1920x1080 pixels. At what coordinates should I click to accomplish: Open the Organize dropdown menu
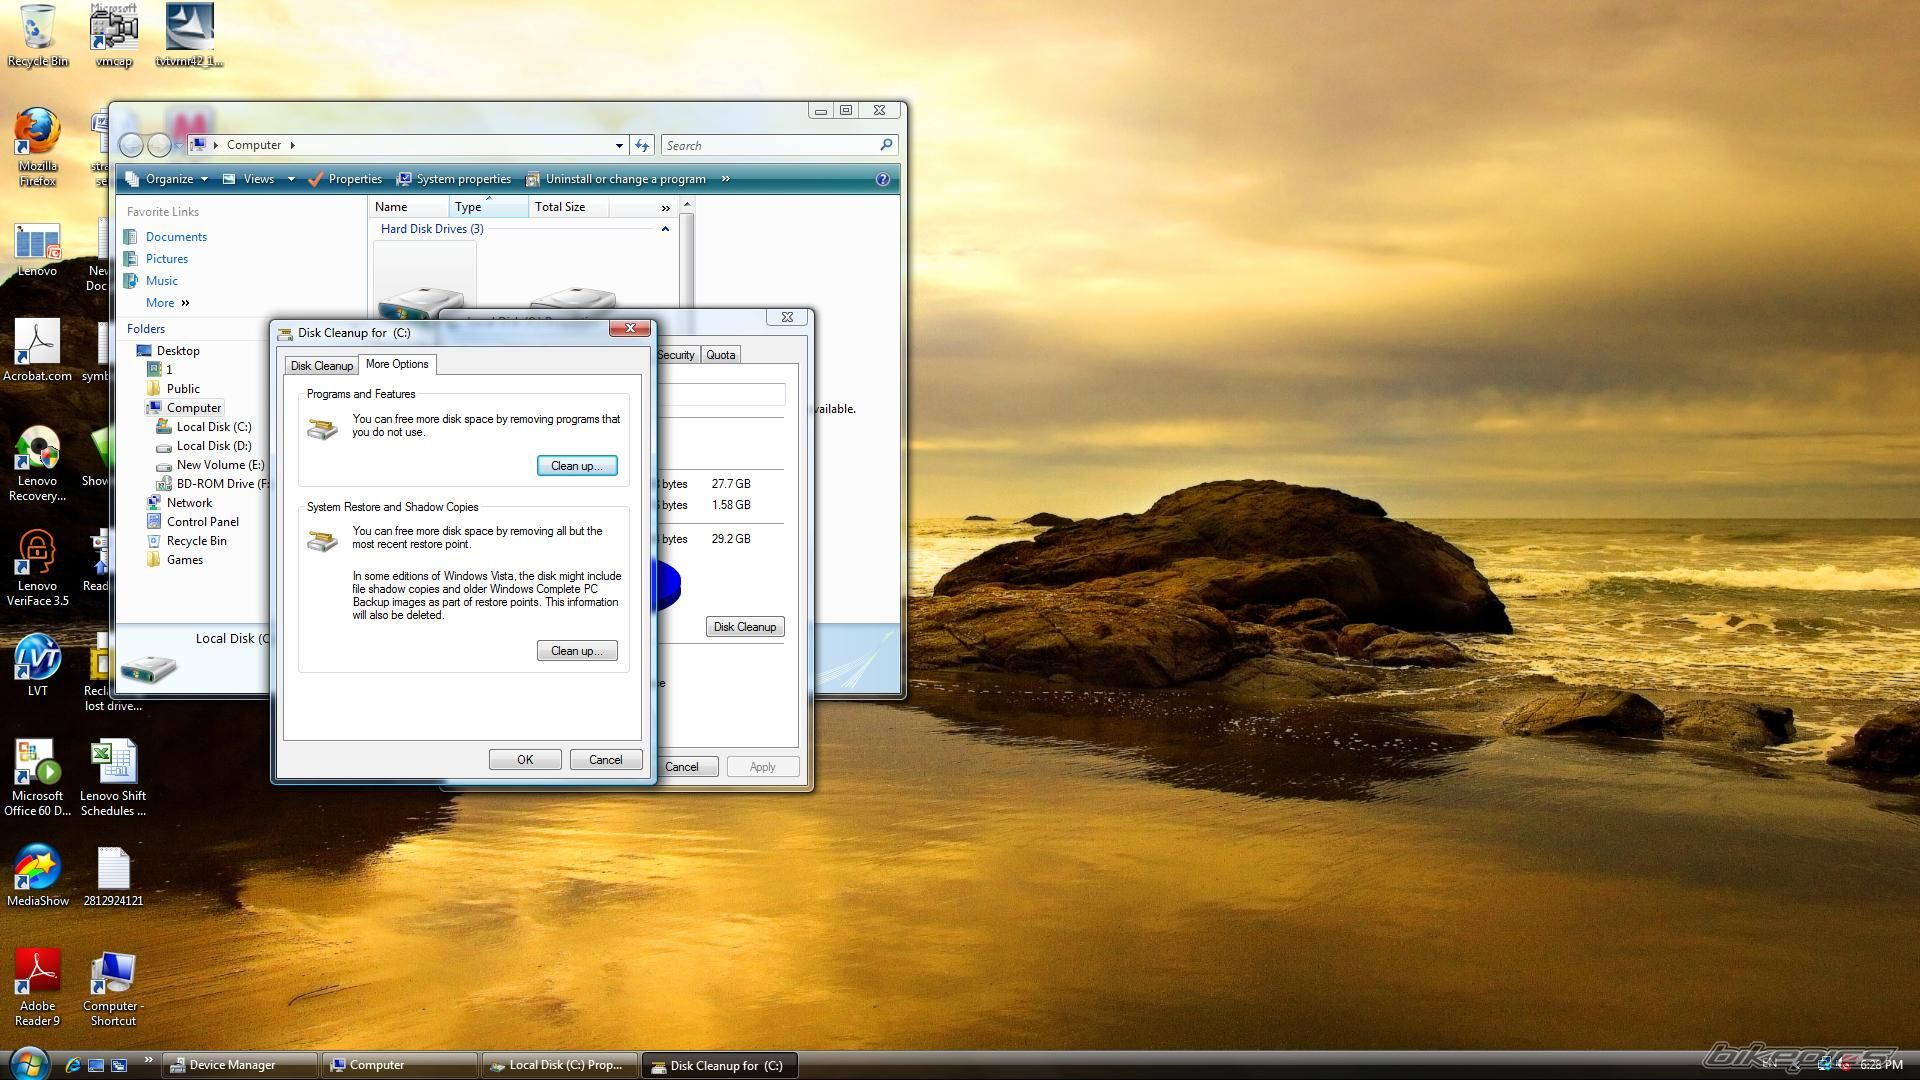pyautogui.click(x=168, y=179)
